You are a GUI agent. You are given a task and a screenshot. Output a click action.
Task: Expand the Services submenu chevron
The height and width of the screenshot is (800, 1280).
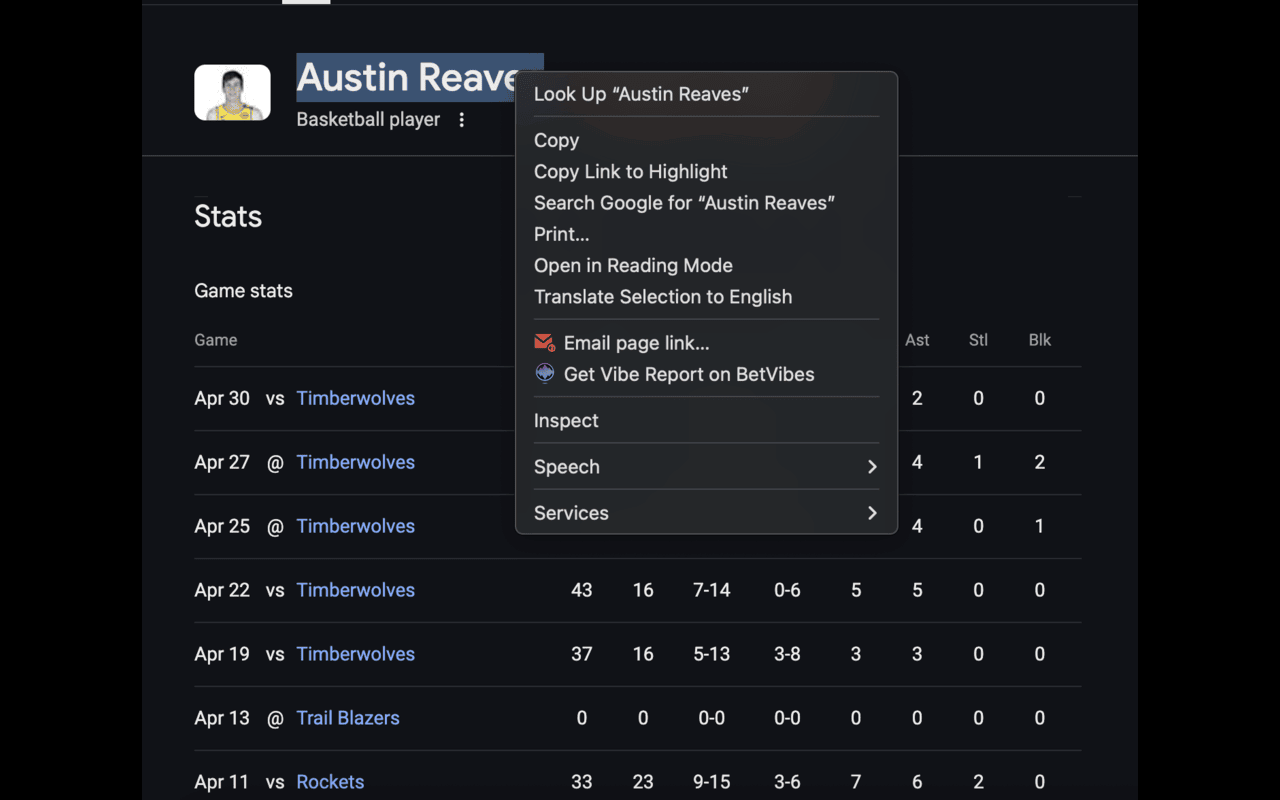[872, 513]
